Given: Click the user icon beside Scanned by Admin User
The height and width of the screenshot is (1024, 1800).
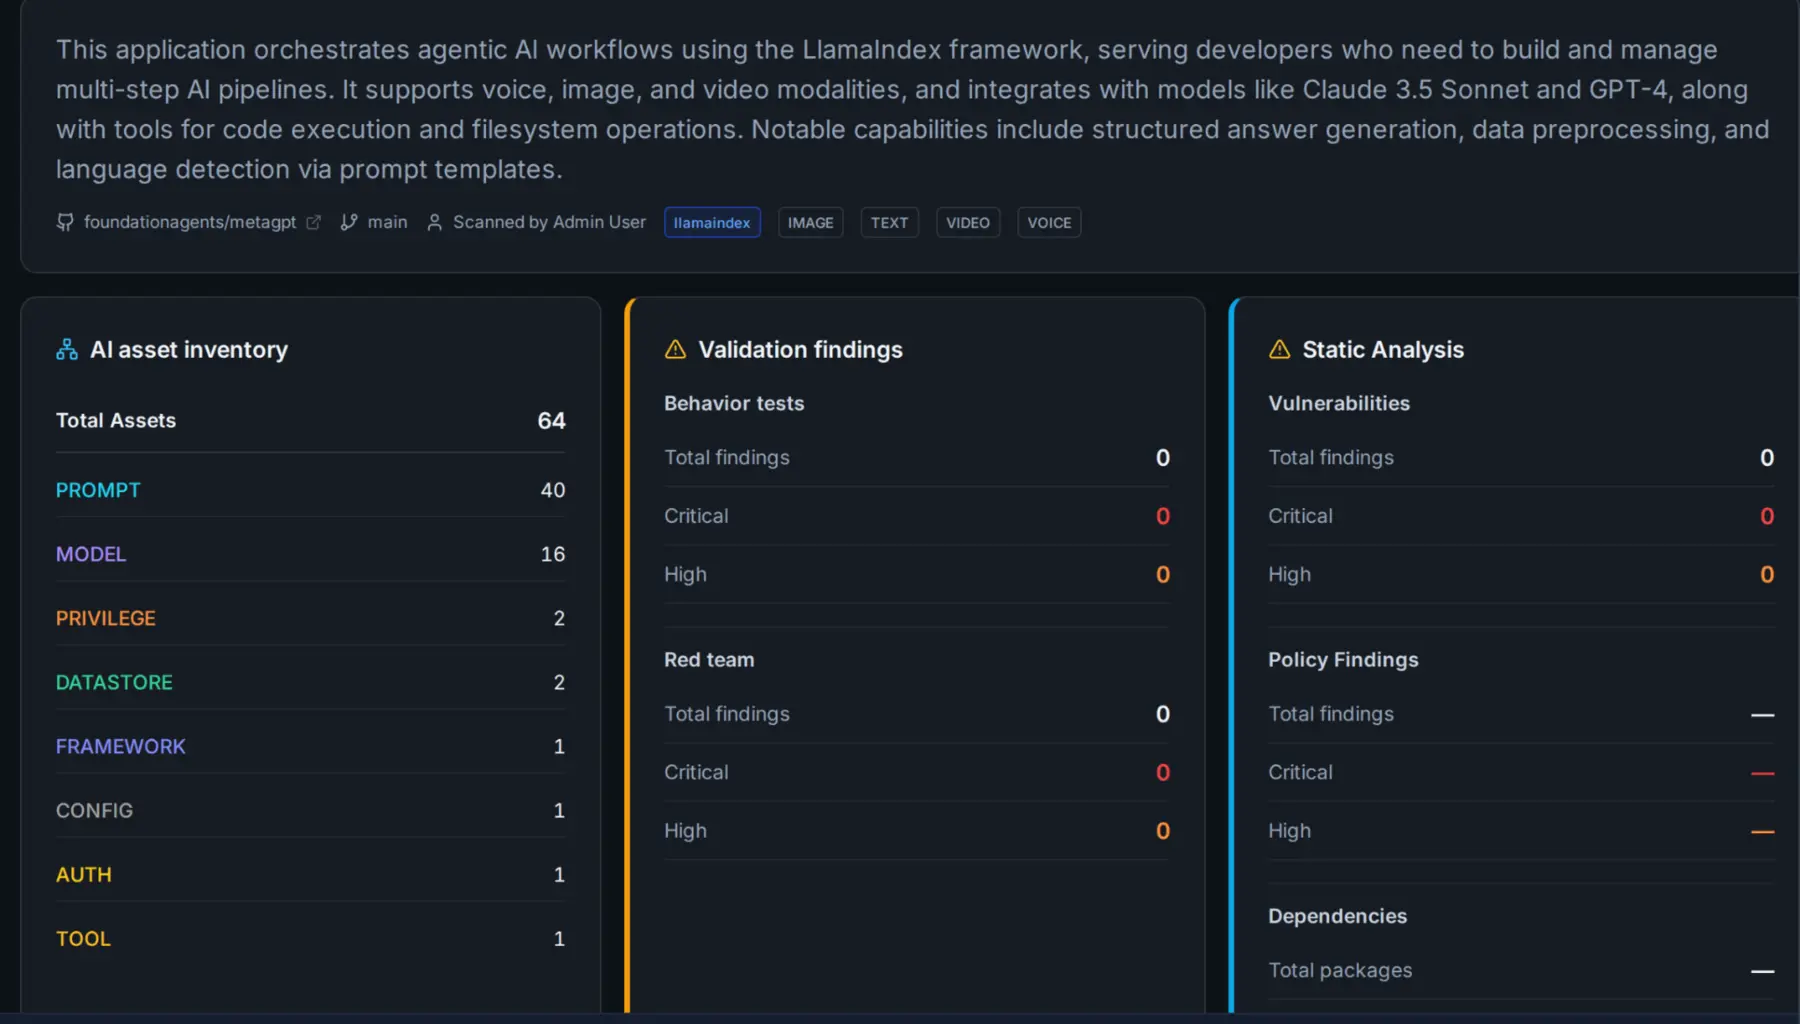Looking at the screenshot, I should coord(435,222).
